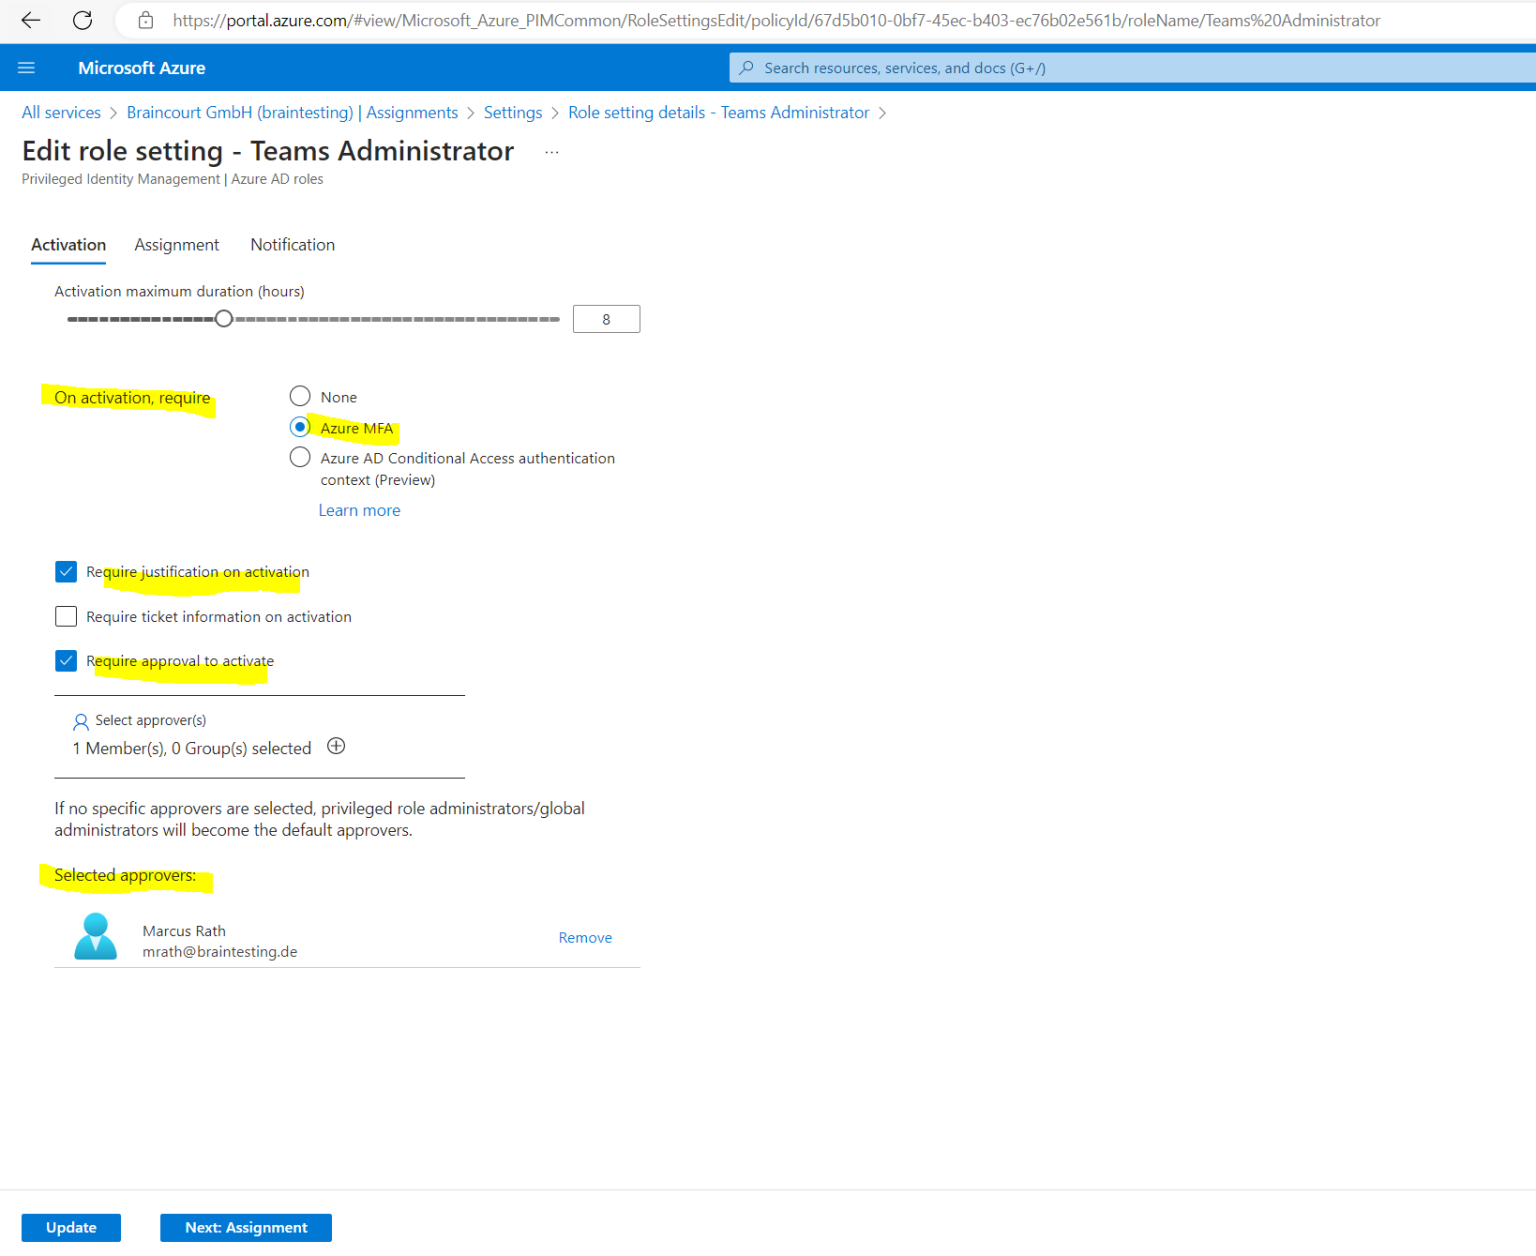Viewport: 1536px width, 1256px height.
Task: Click the browser refresh icon
Action: click(82, 20)
